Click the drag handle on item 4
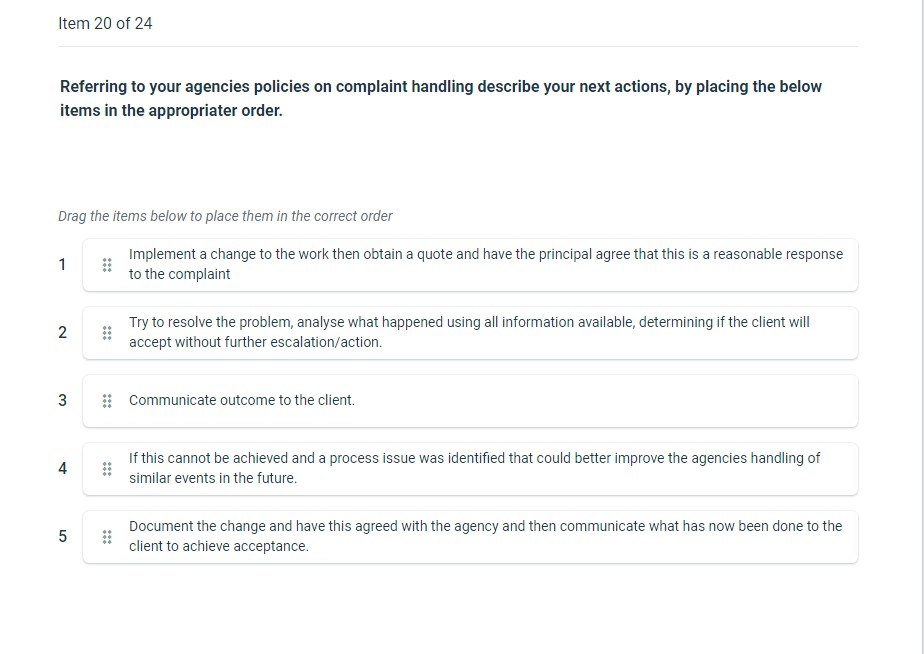 tap(106, 468)
